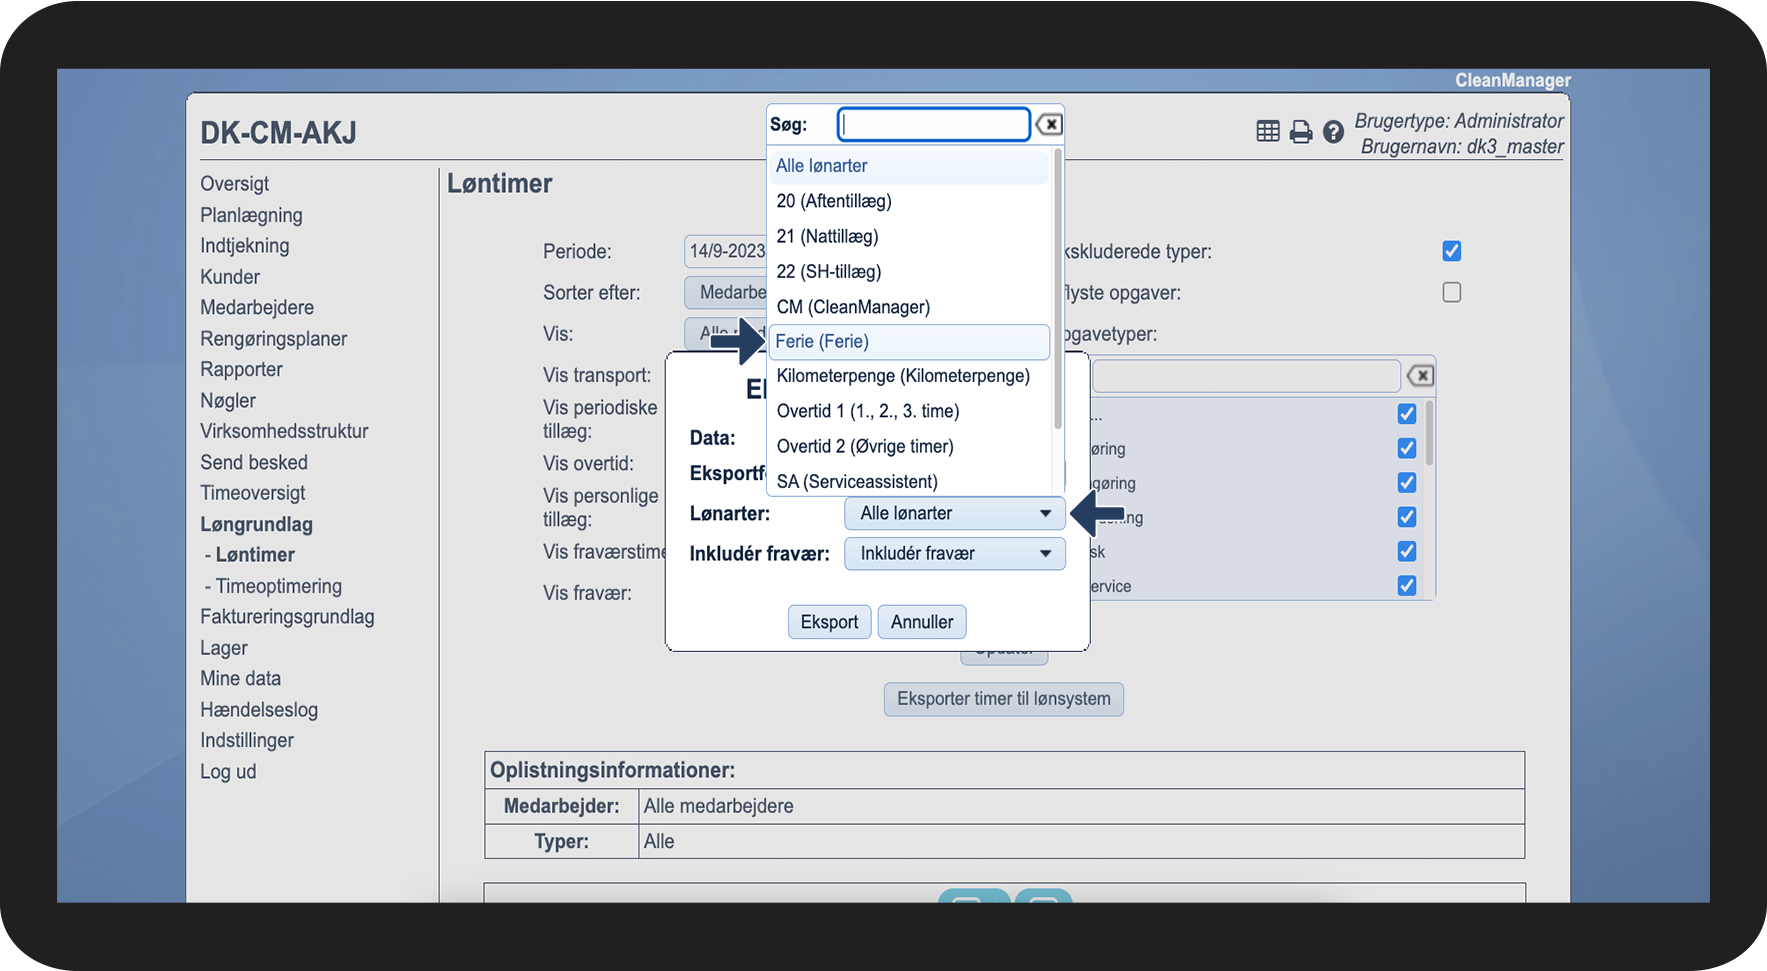Click the Typer 'Alle' table cell
Viewport: 1767px width, 971px height.
coord(1082,842)
